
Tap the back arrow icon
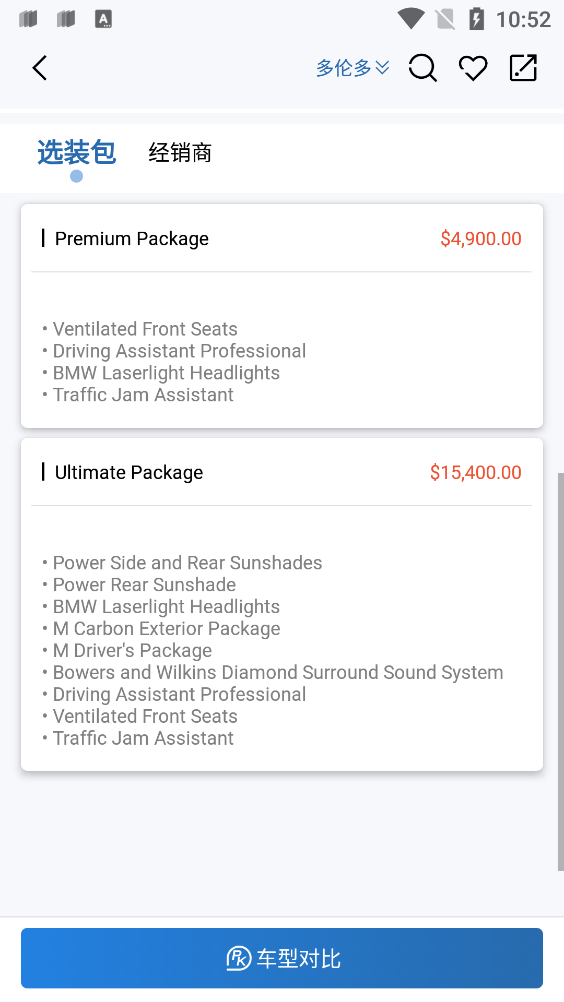click(x=40, y=68)
